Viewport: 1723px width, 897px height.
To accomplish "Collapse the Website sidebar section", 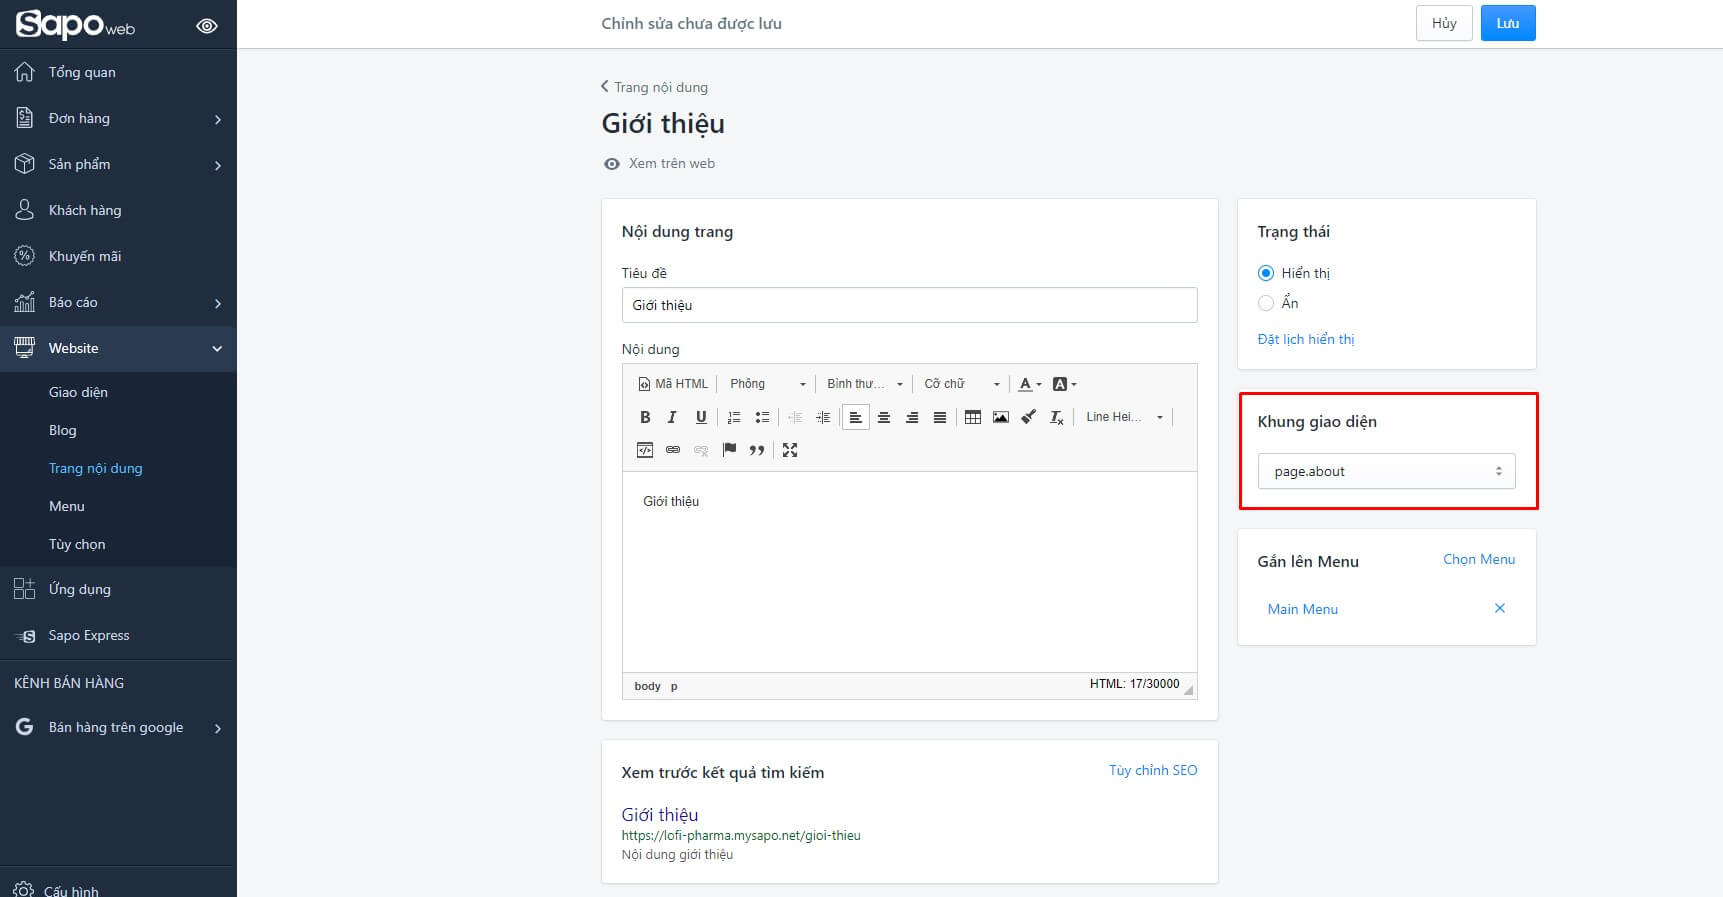I will tap(217, 348).
